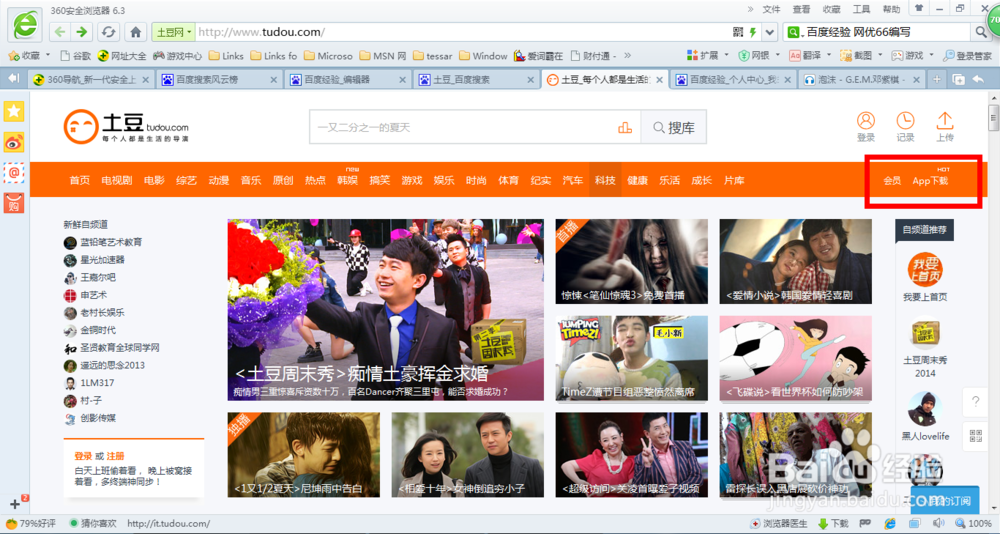Open the 飞碟说 video thumbnail
The height and width of the screenshot is (534, 1000).
click(795, 358)
